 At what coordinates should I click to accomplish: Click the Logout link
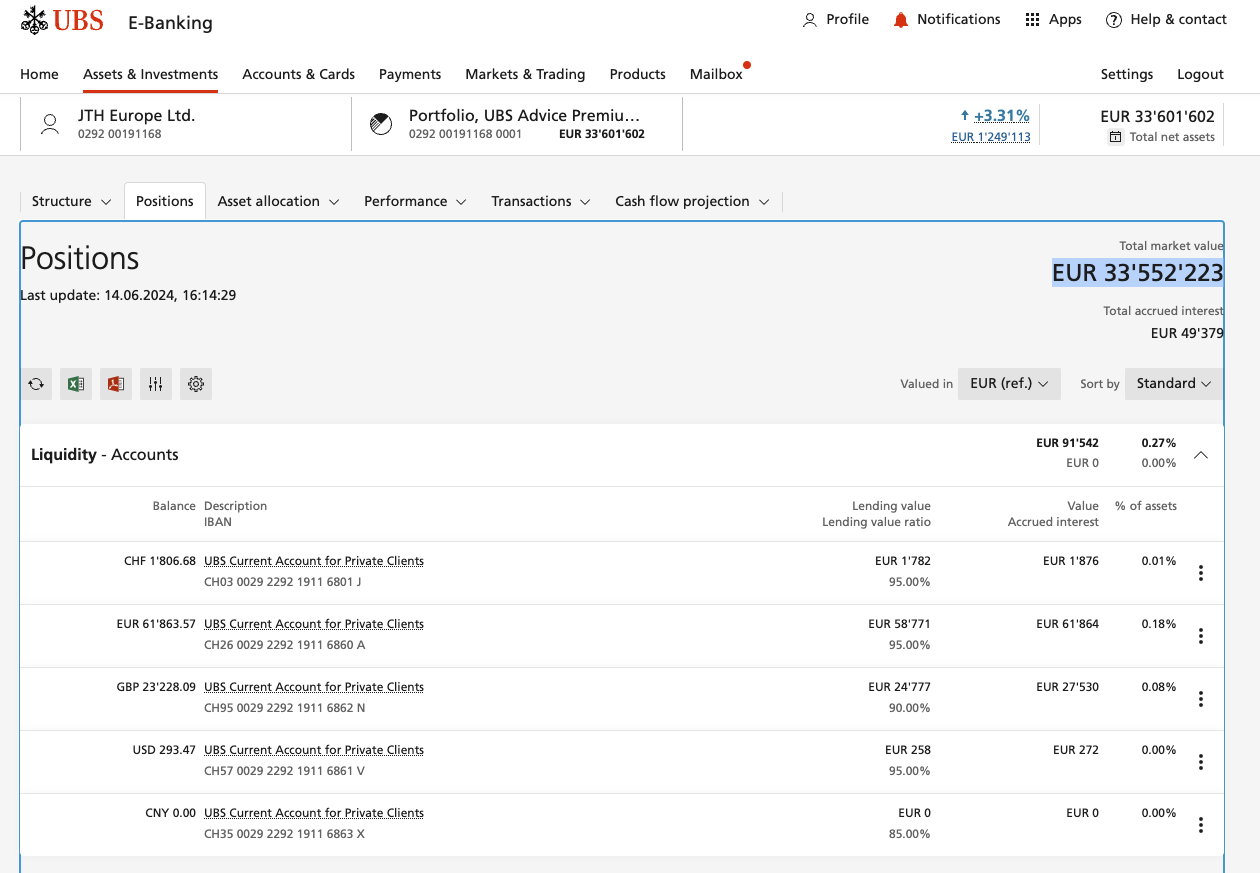[x=1200, y=74]
